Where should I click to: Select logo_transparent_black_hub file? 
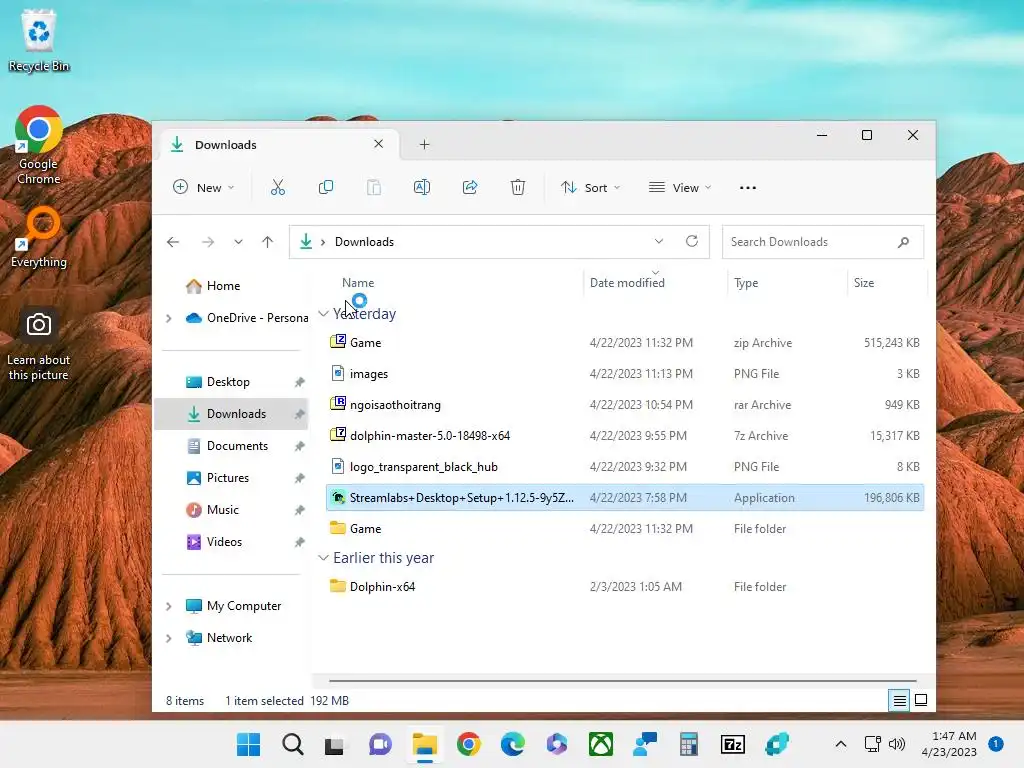pos(625,467)
